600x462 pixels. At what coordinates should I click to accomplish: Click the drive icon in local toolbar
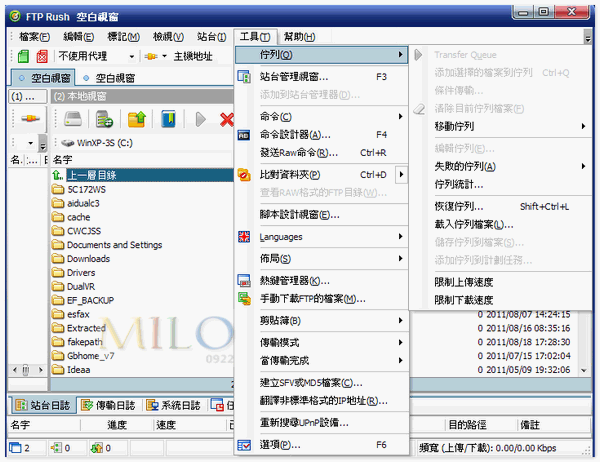pyautogui.click(x=73, y=119)
